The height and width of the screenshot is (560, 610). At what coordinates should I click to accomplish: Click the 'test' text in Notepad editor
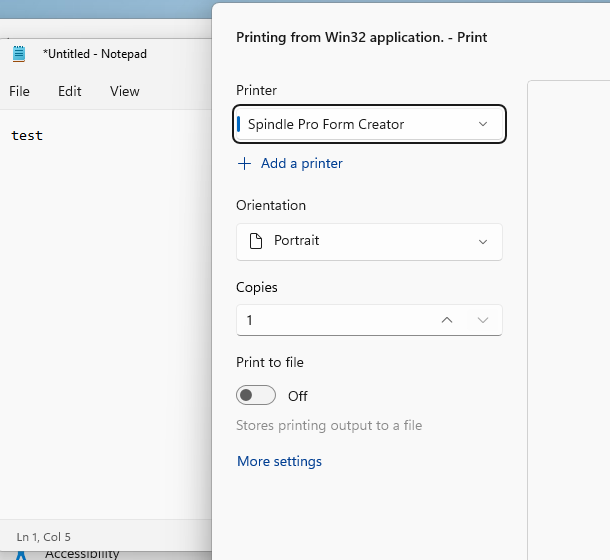(27, 135)
